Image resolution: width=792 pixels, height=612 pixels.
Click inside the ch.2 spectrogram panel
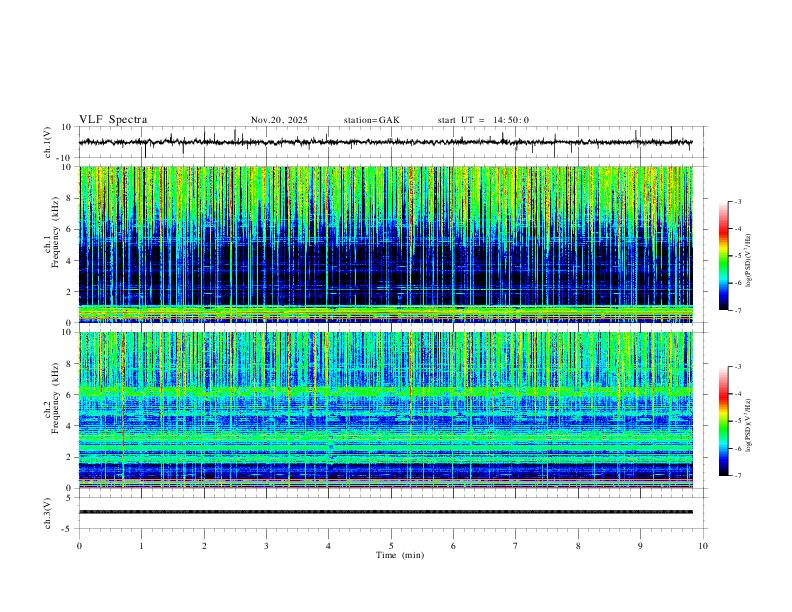click(386, 410)
